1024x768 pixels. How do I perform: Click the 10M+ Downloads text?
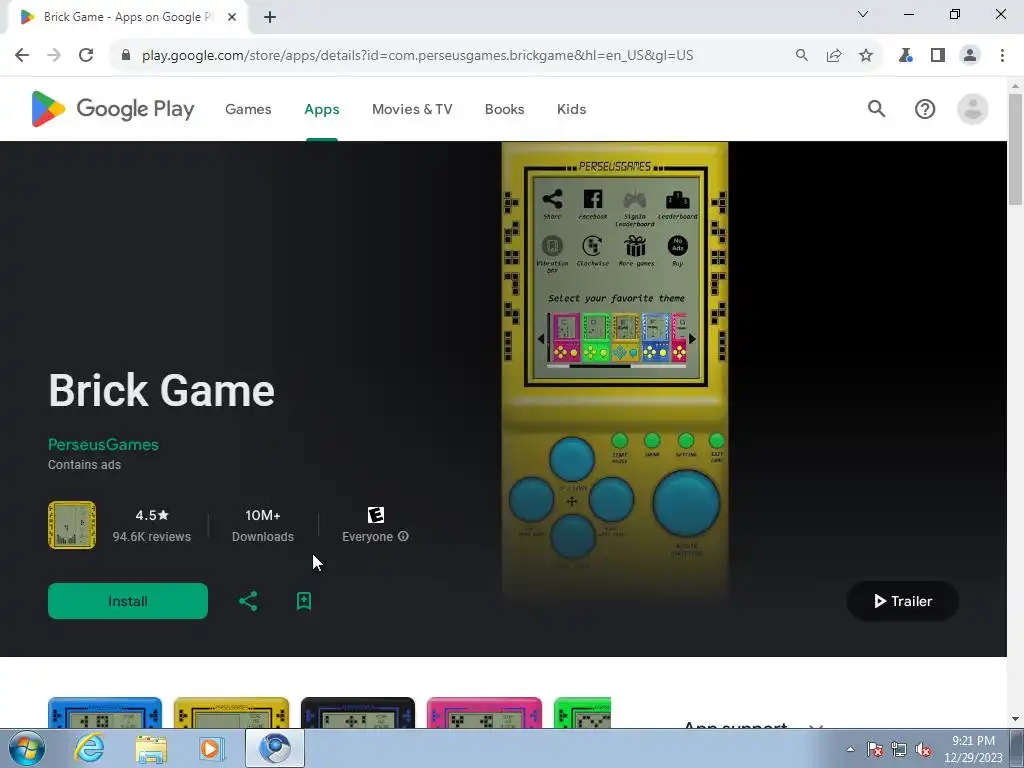coord(263,525)
